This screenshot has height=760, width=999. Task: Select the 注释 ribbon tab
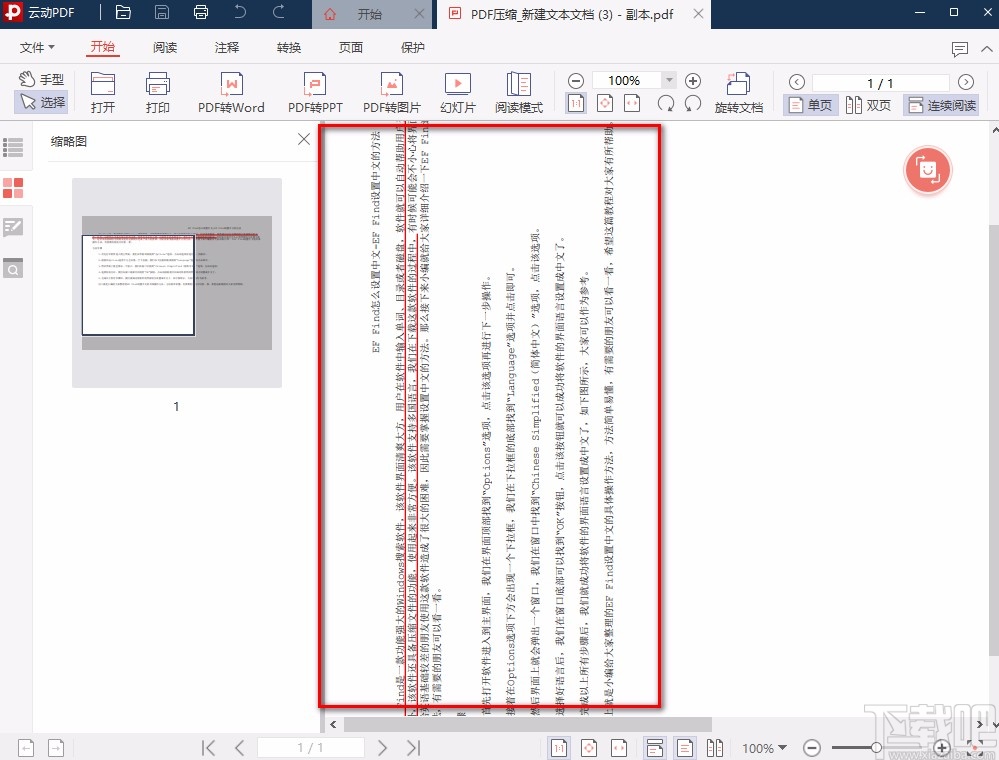227,48
